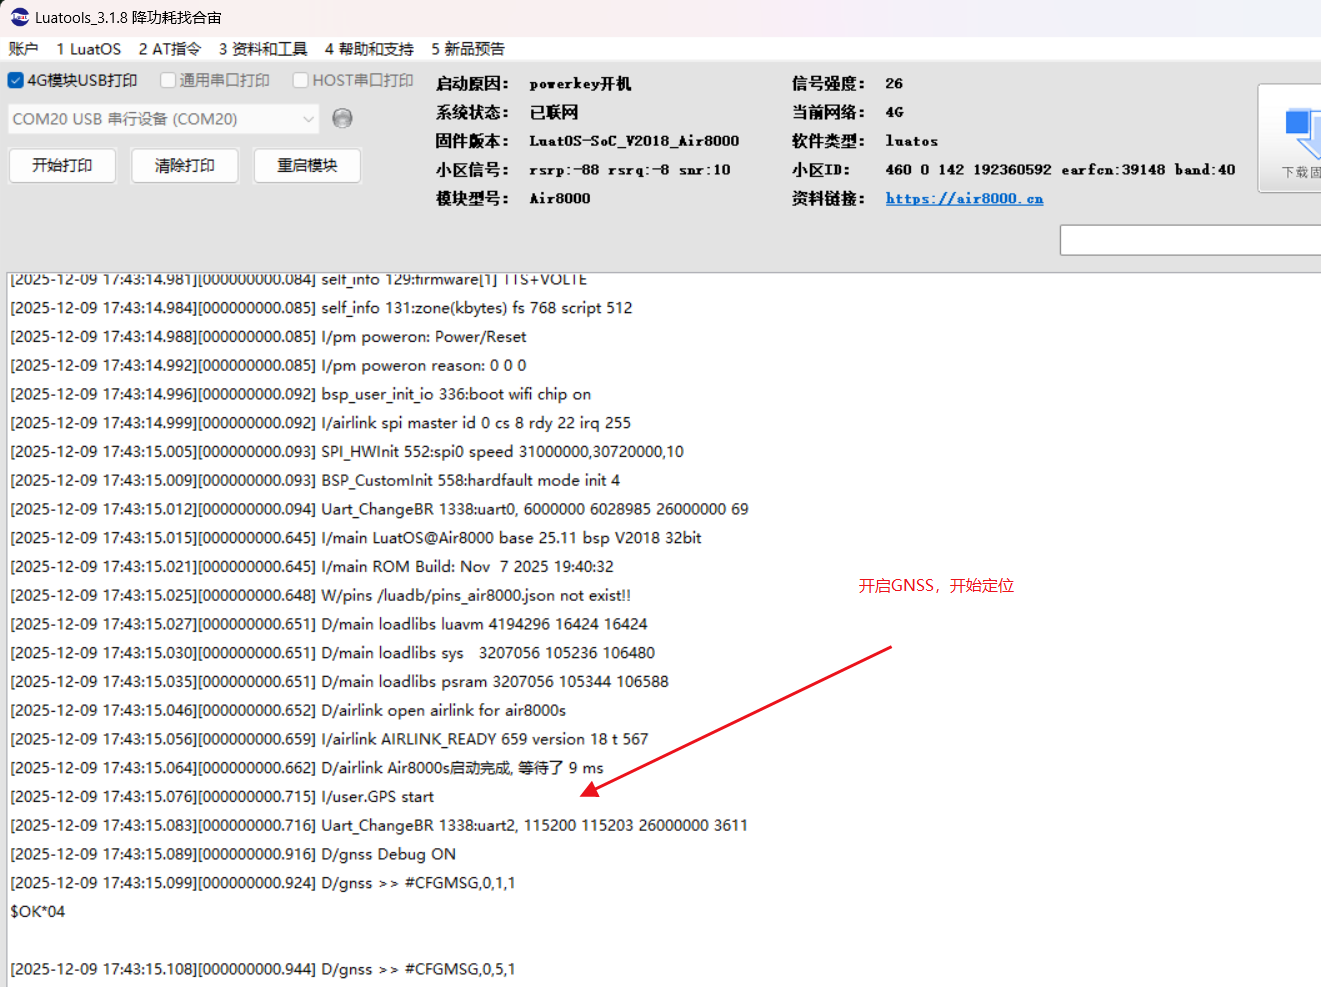The image size is (1321, 987).
Task: Click the module model Air8000 value
Action: [560, 198]
